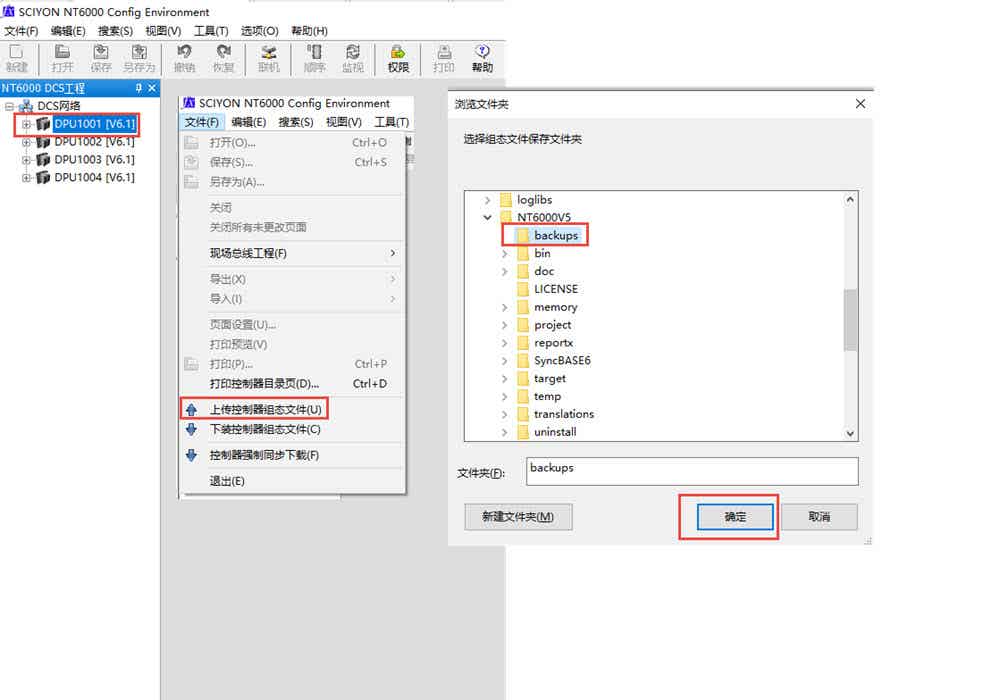
Task: Open the 权限 (Permissions) toolbar icon
Action: (398, 59)
